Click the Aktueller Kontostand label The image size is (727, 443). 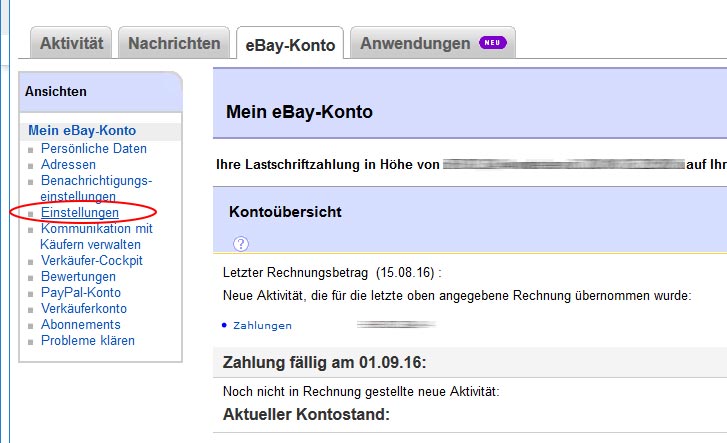(306, 414)
